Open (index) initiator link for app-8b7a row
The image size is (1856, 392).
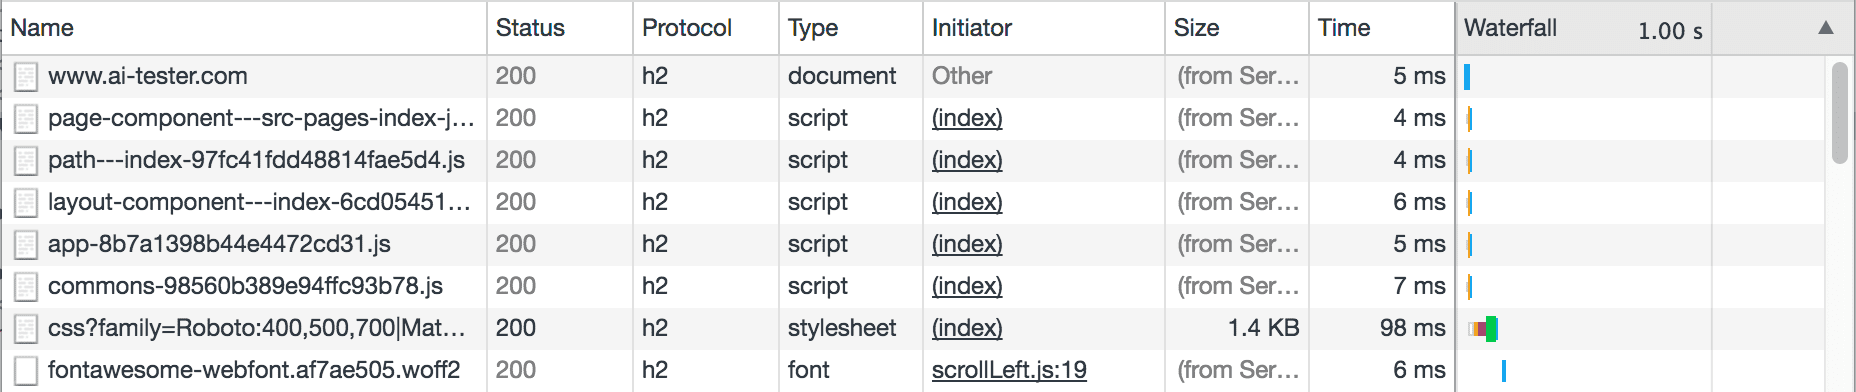click(967, 244)
